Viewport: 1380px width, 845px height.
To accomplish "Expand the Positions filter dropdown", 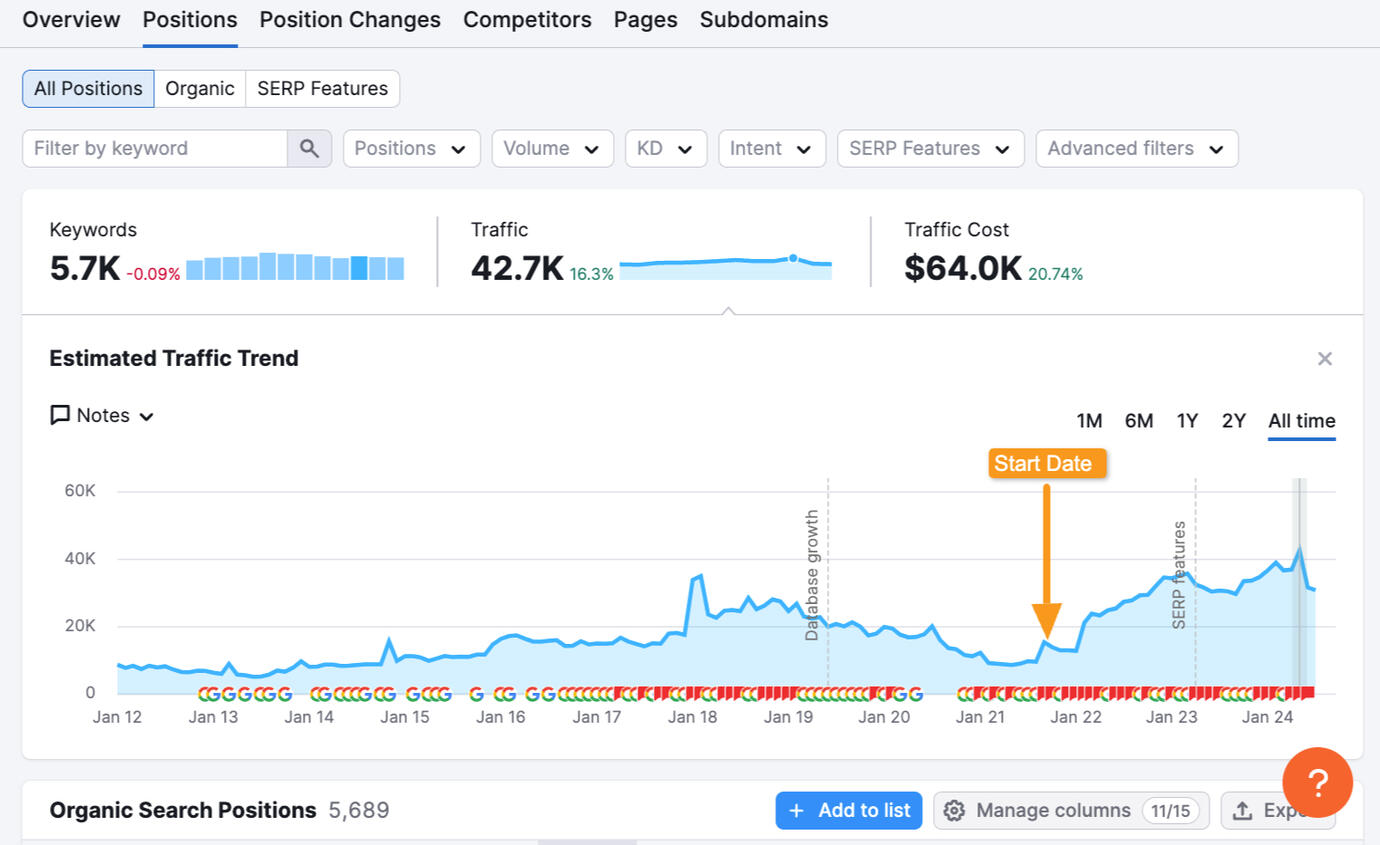I will pyautogui.click(x=411, y=149).
